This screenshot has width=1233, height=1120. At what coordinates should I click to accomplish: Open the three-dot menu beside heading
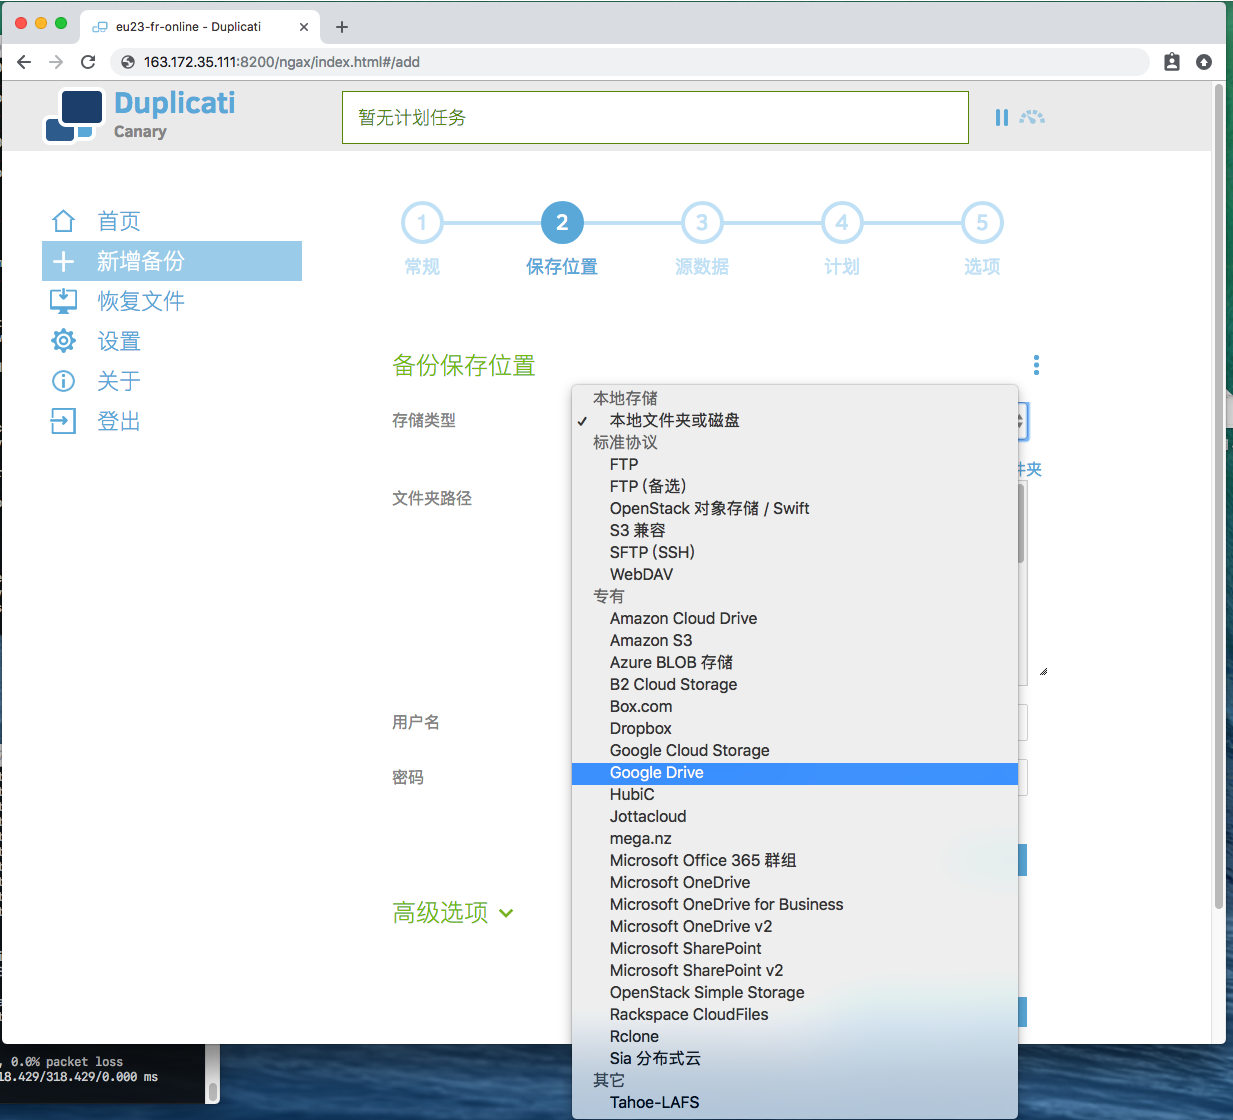1036,365
